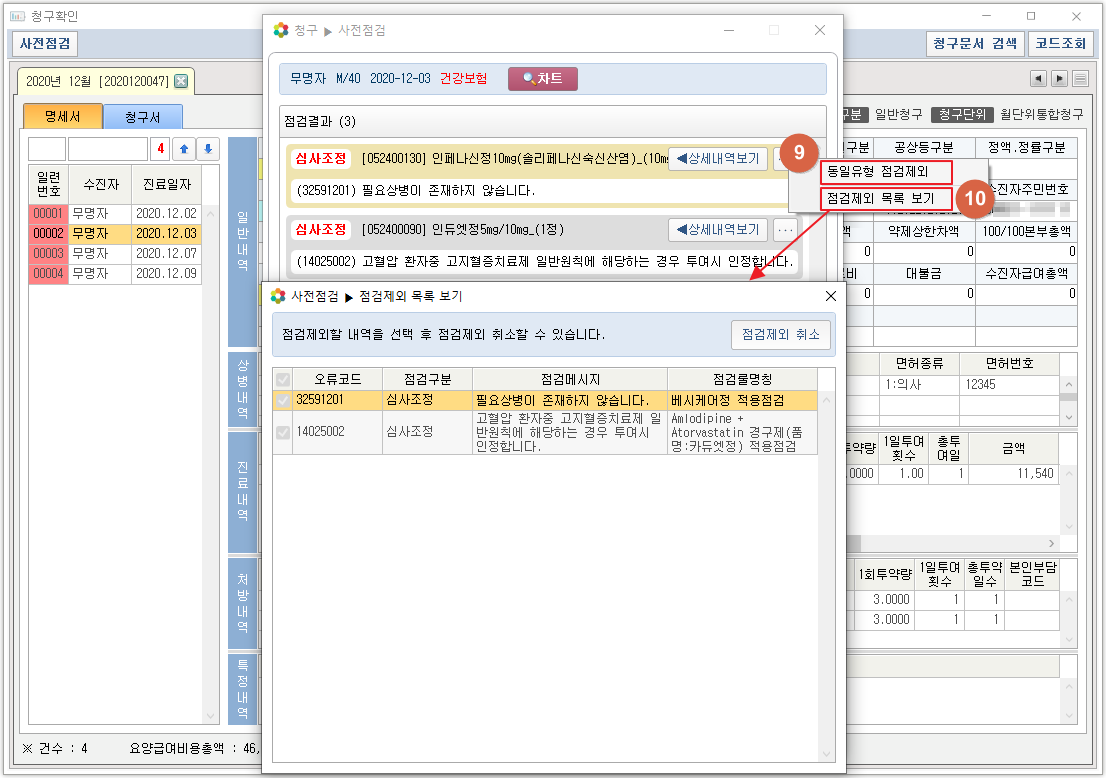Select 동일유형 점검제외 from the context menu
This screenshot has height=778, width=1106.
point(884,172)
